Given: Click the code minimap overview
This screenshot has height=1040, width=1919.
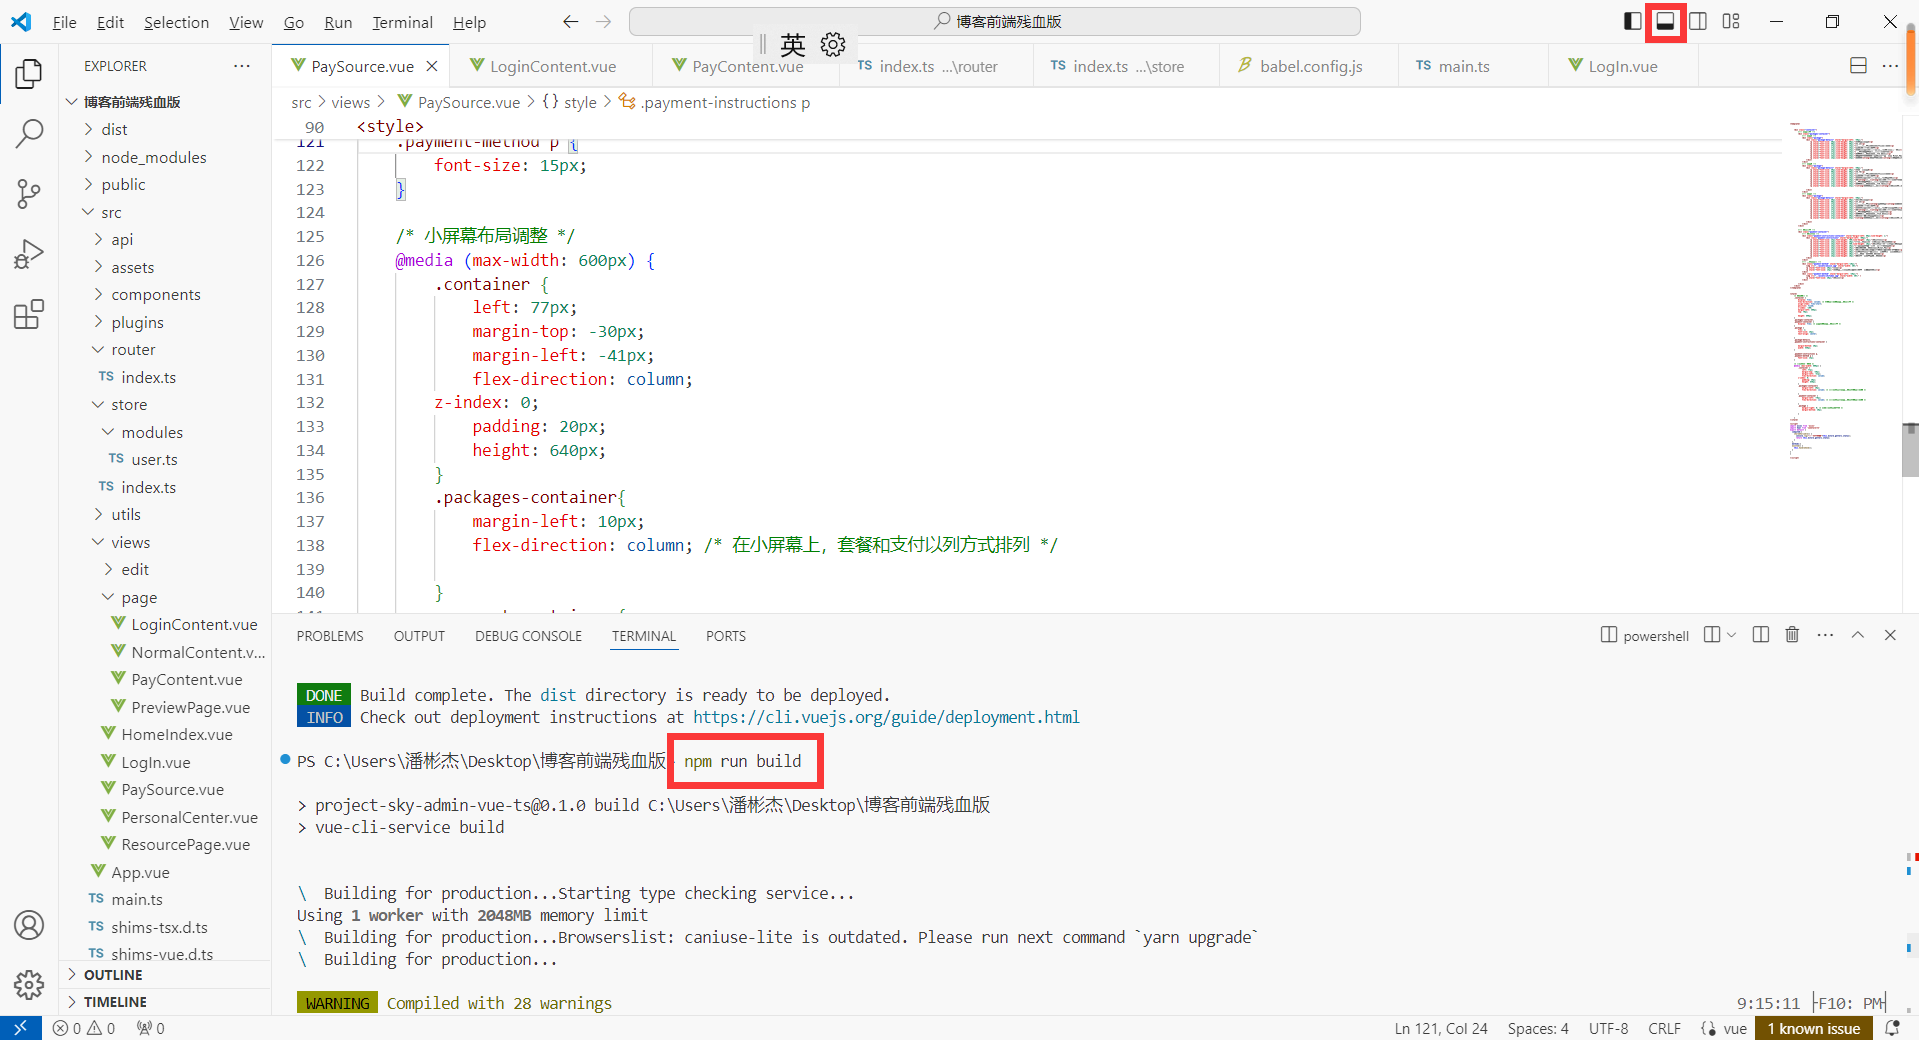Looking at the screenshot, I should (1845, 290).
